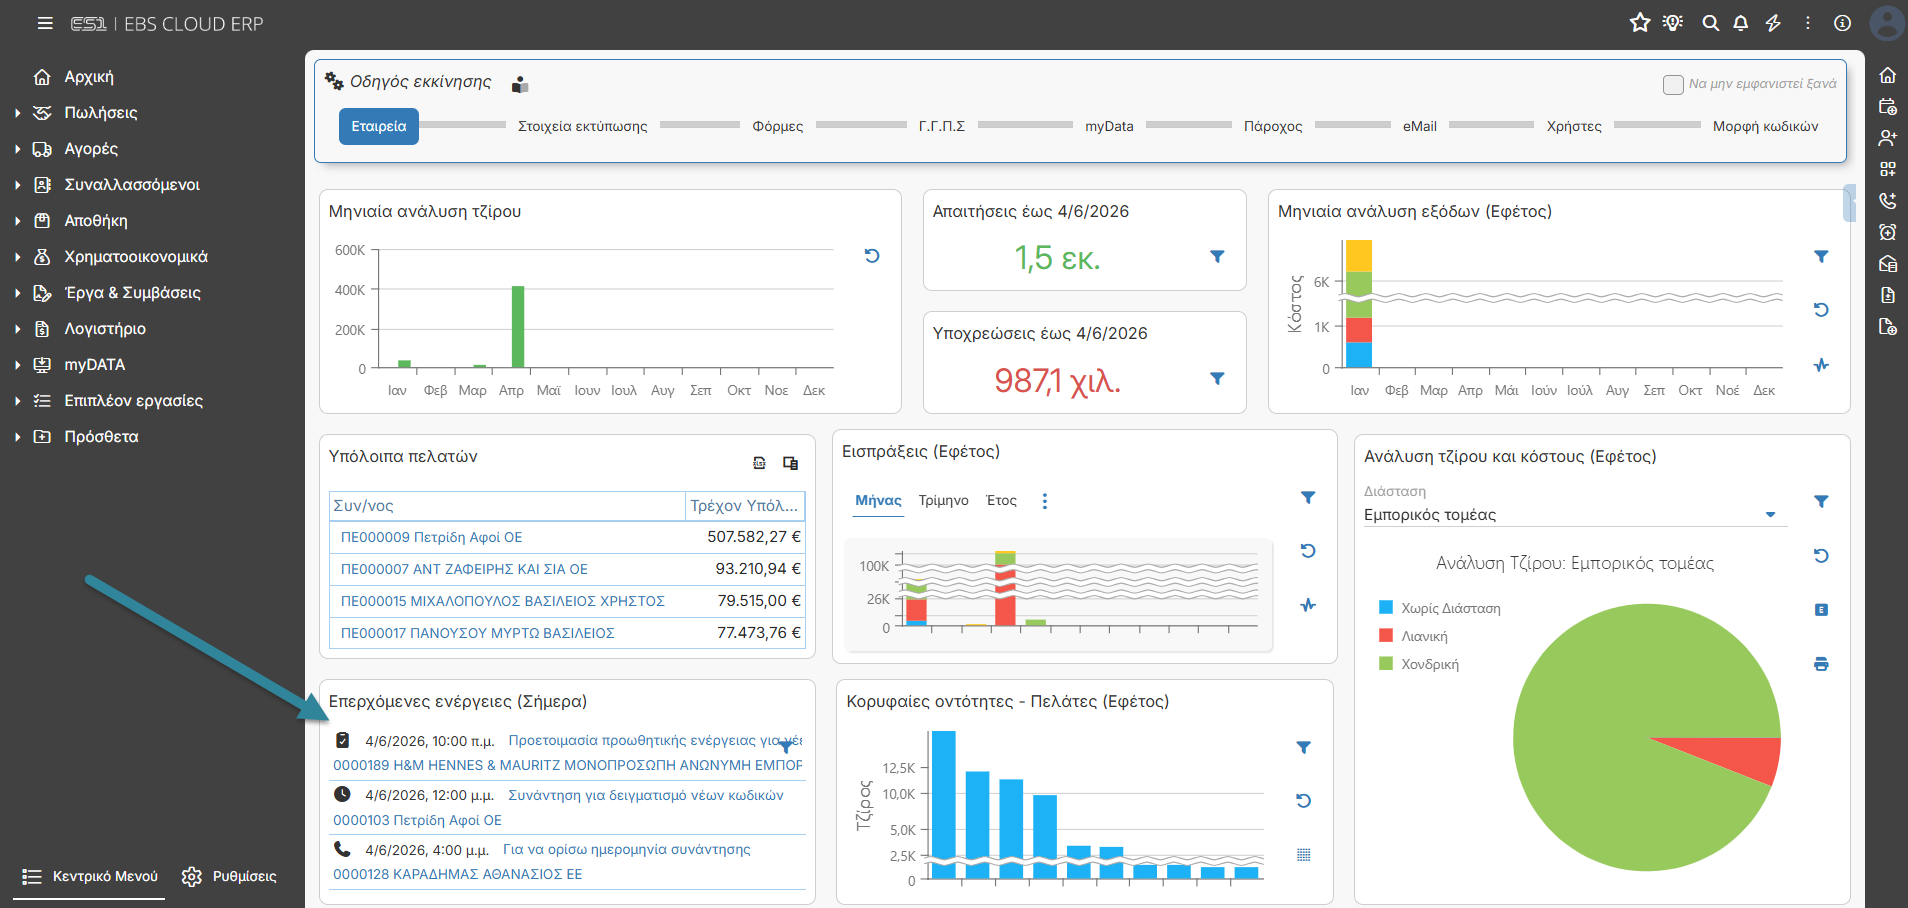Open notifications bell icon

coord(1741,23)
